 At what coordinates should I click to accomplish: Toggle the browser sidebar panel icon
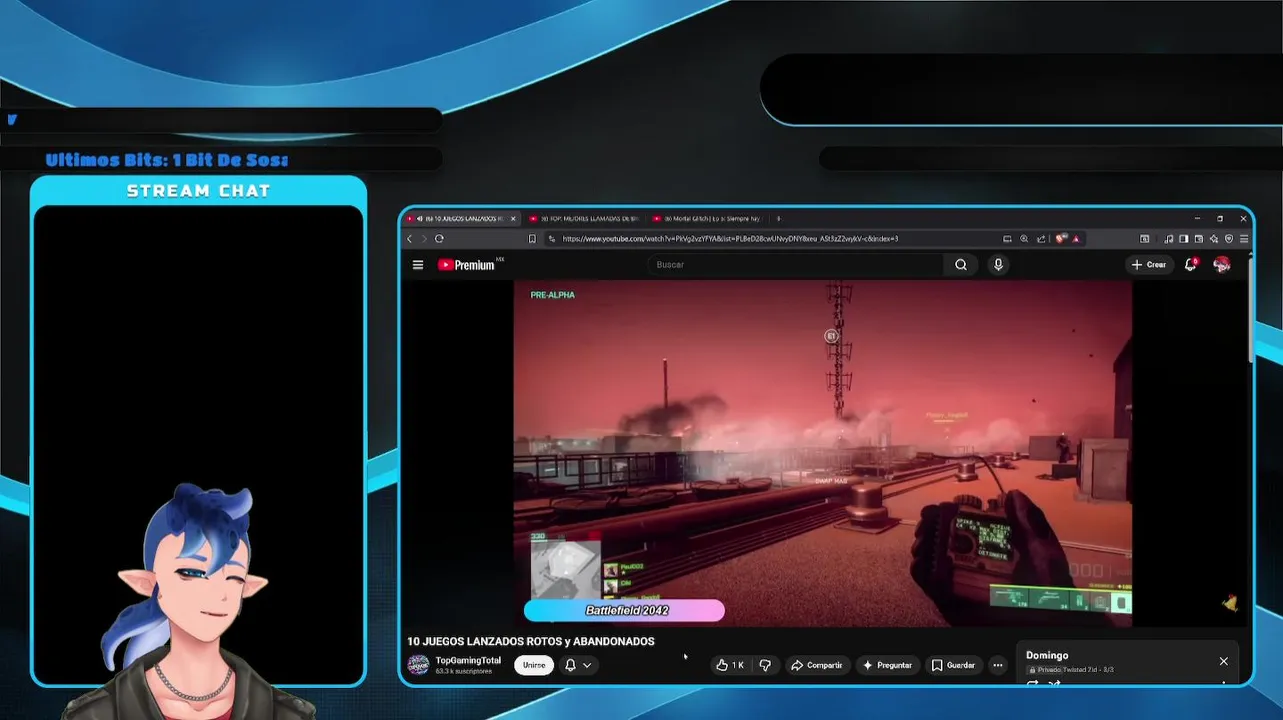click(x=1183, y=239)
